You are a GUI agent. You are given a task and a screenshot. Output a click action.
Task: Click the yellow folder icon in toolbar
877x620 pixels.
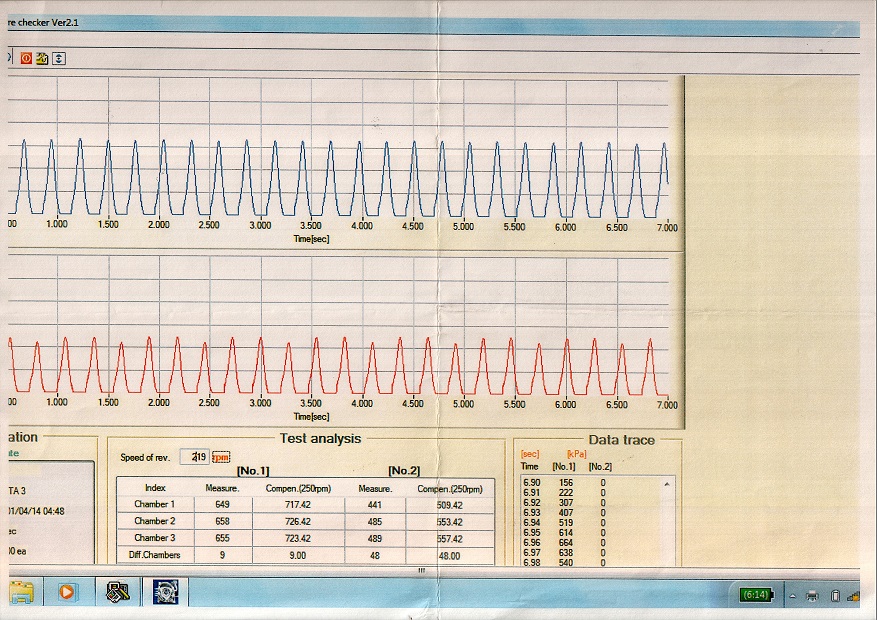tap(42, 59)
